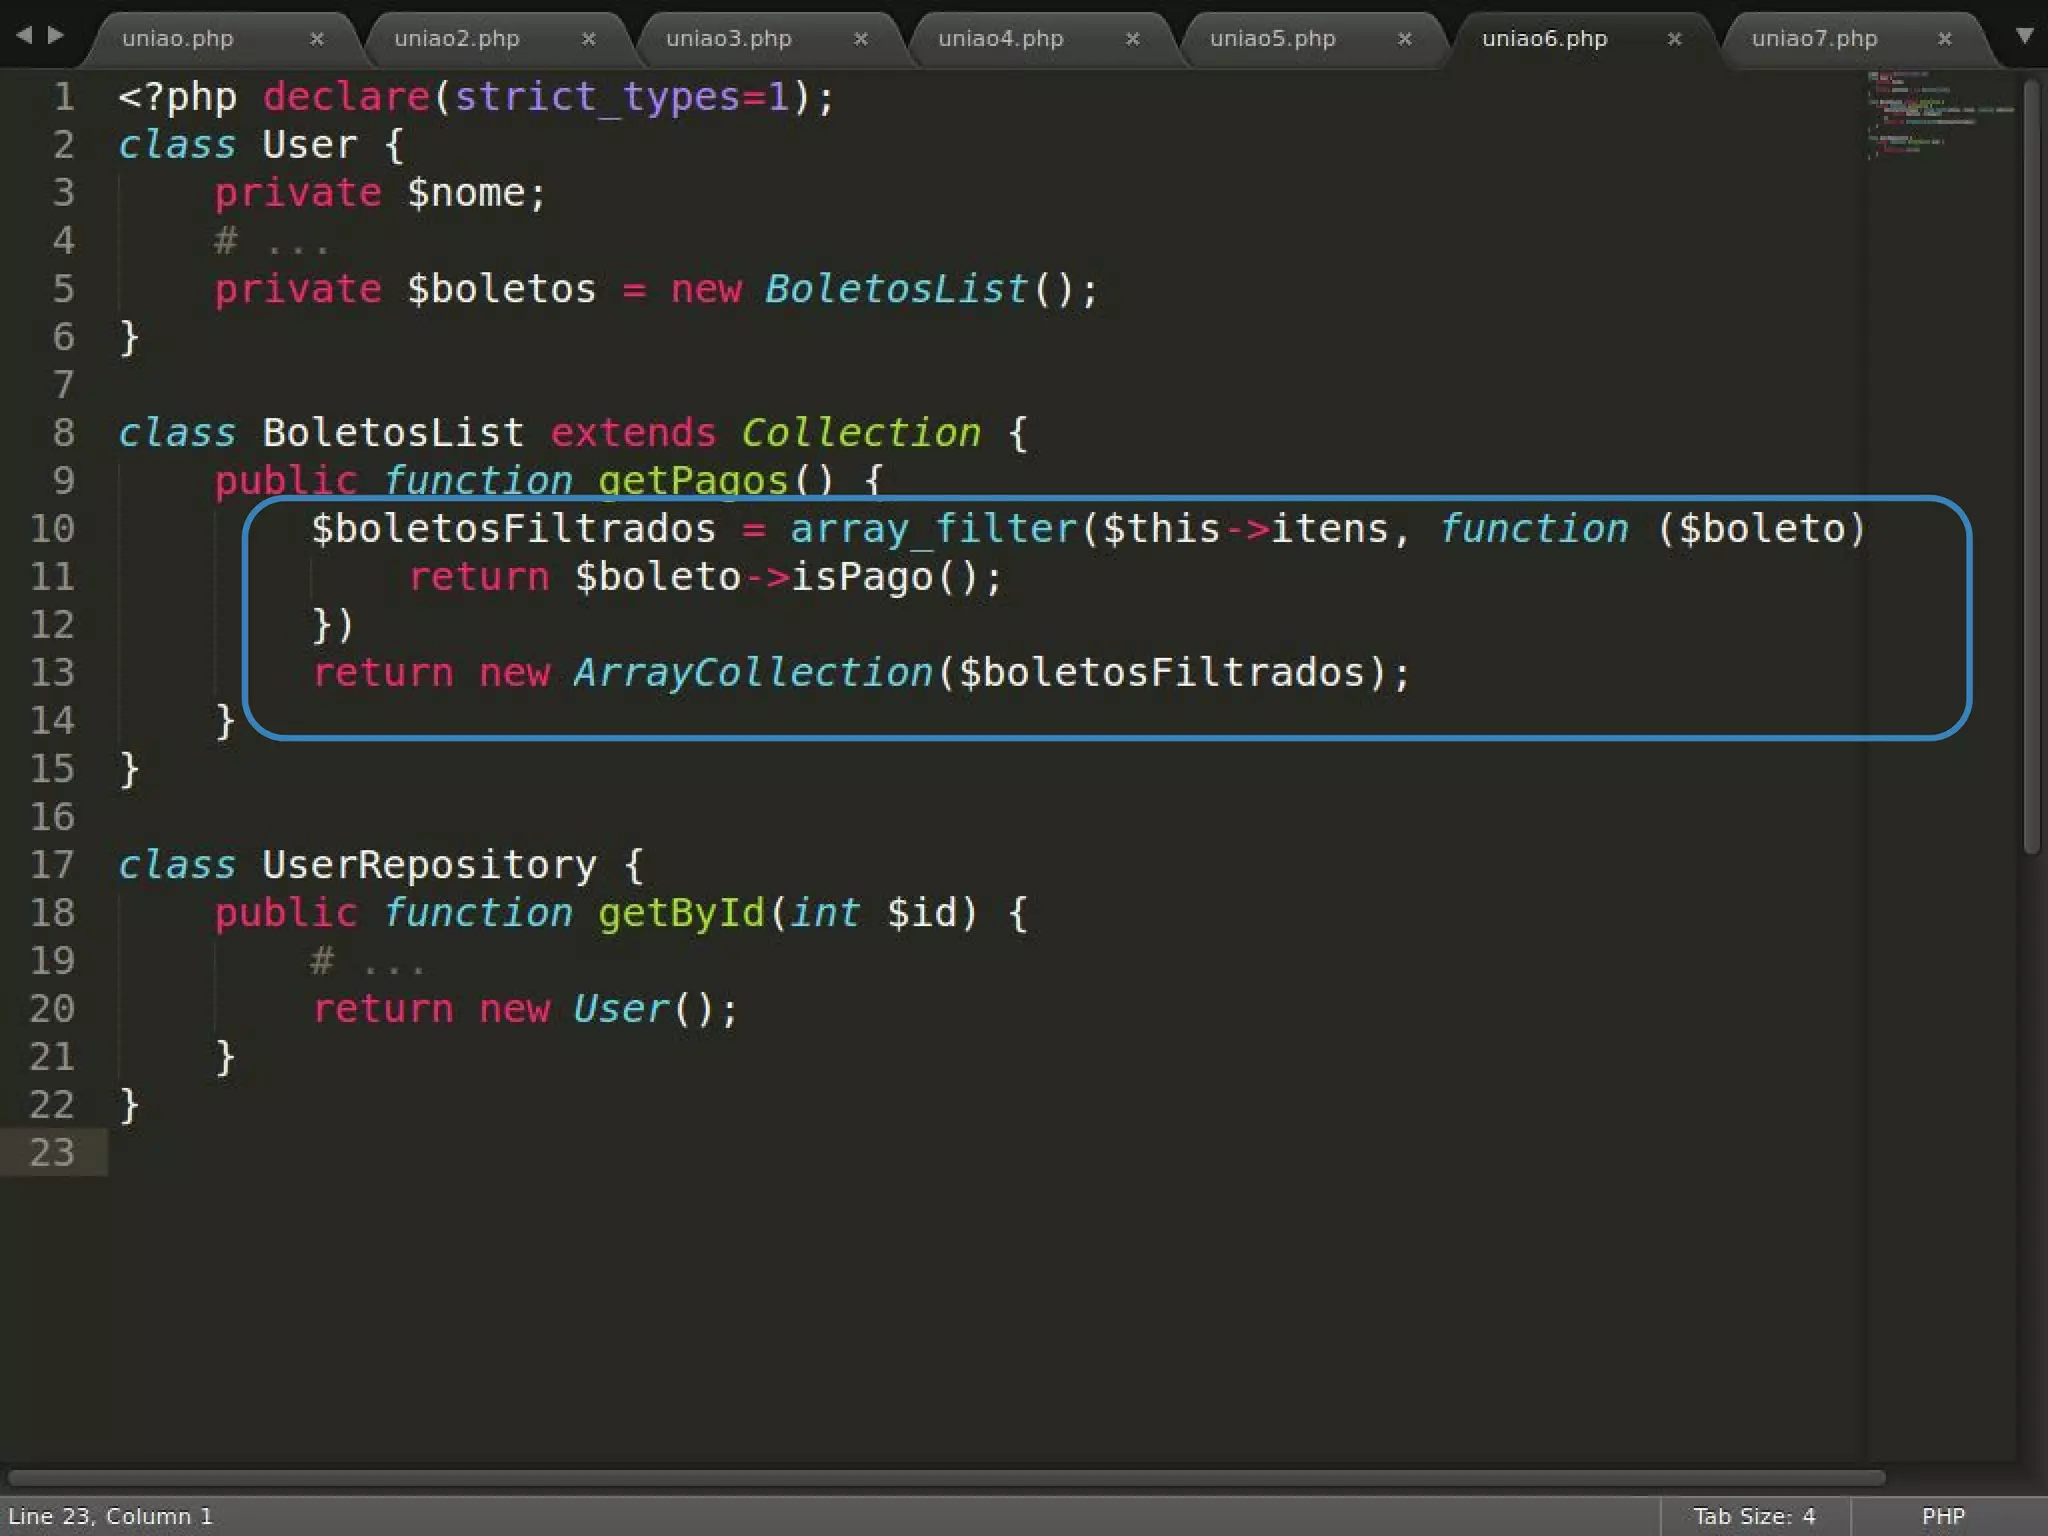Viewport: 2048px width, 1536px height.
Task: Open the Tab Size: 4 menu
Action: (1754, 1516)
